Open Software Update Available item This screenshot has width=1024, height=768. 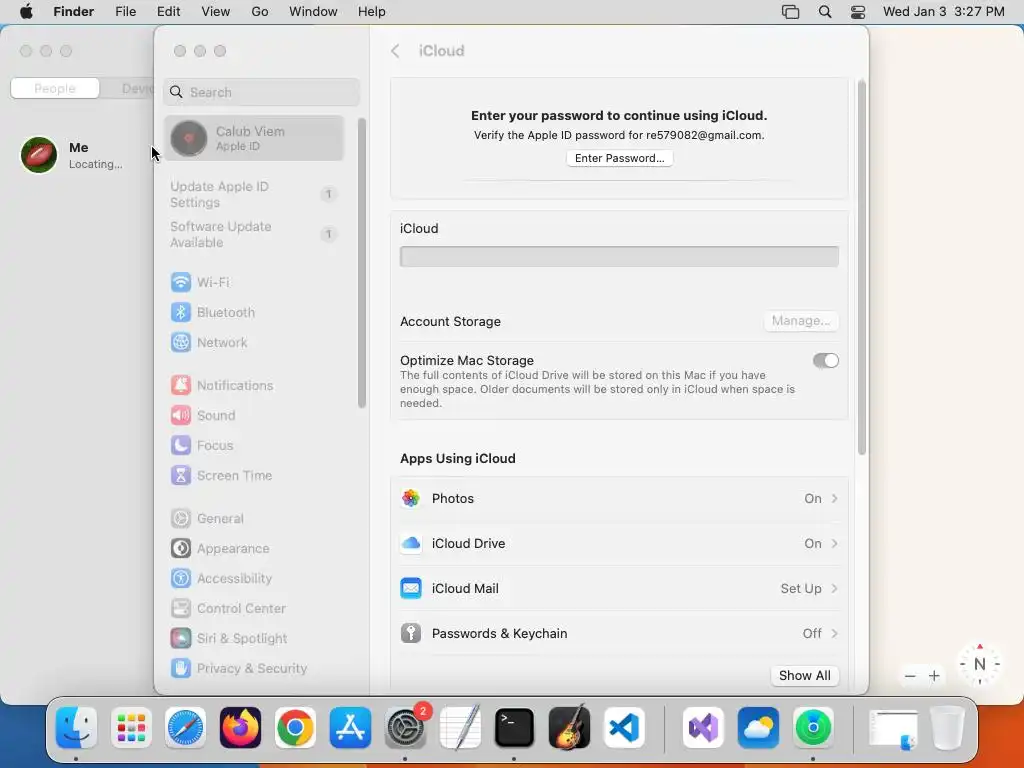(x=254, y=234)
